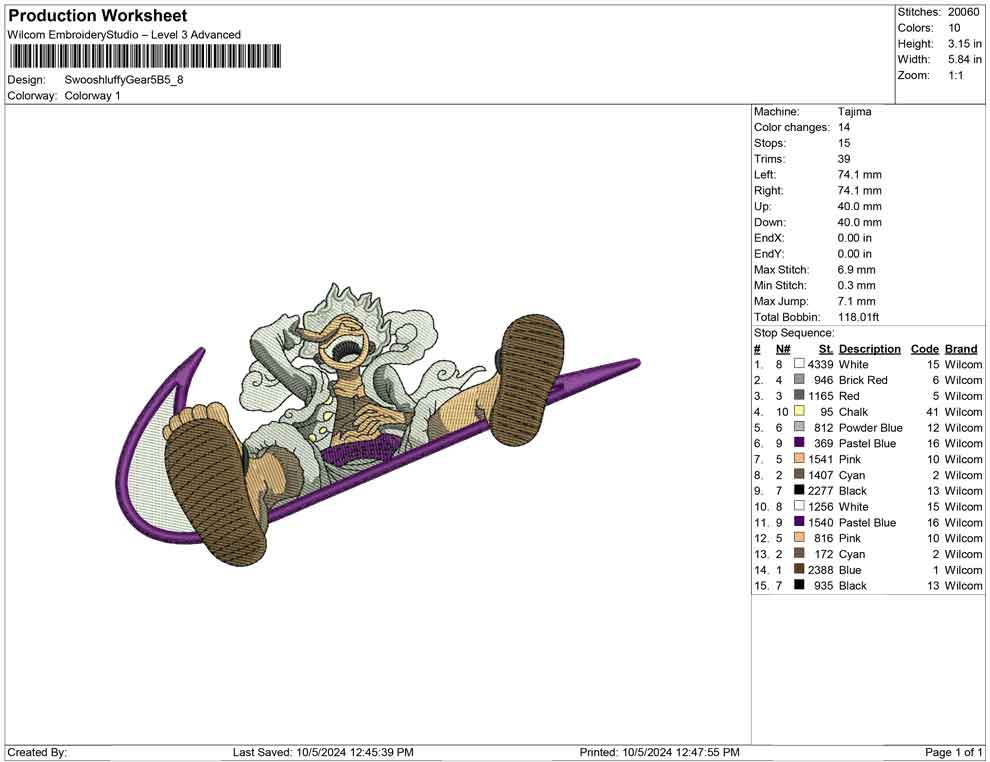Click the 'Brick Red' description text
Viewport: 990px width, 762px height.
coord(862,380)
